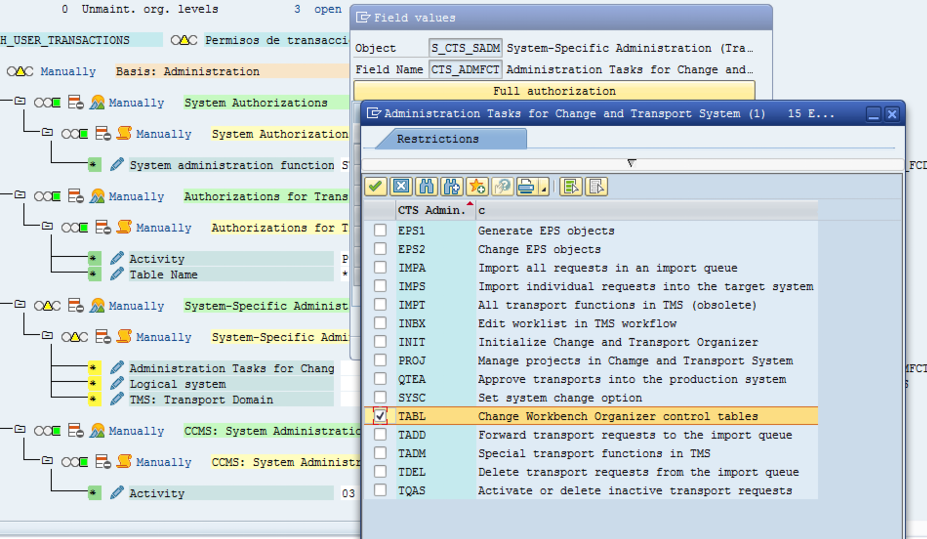Click the S_CTS_SADM Object field
Viewport: 927px width, 539px height.
(465, 48)
